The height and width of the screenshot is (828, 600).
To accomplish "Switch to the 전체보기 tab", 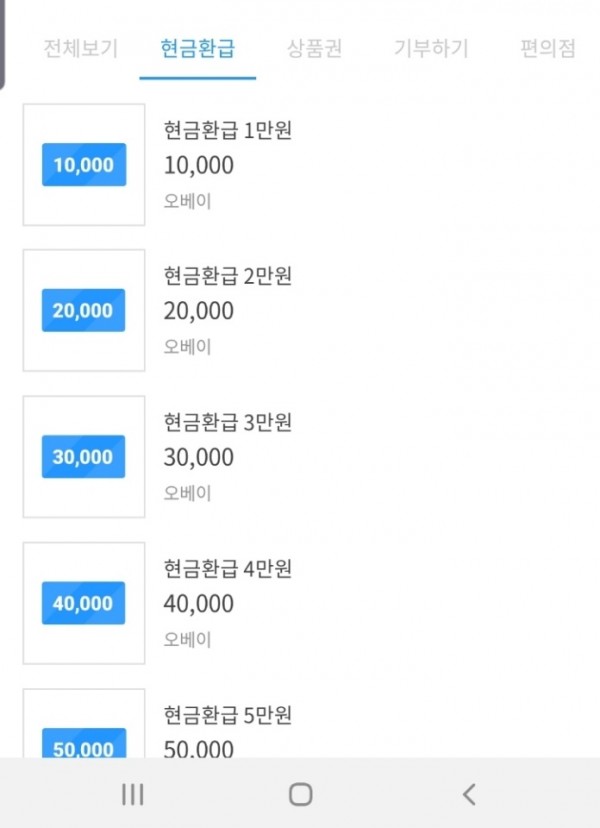I will coord(81,48).
